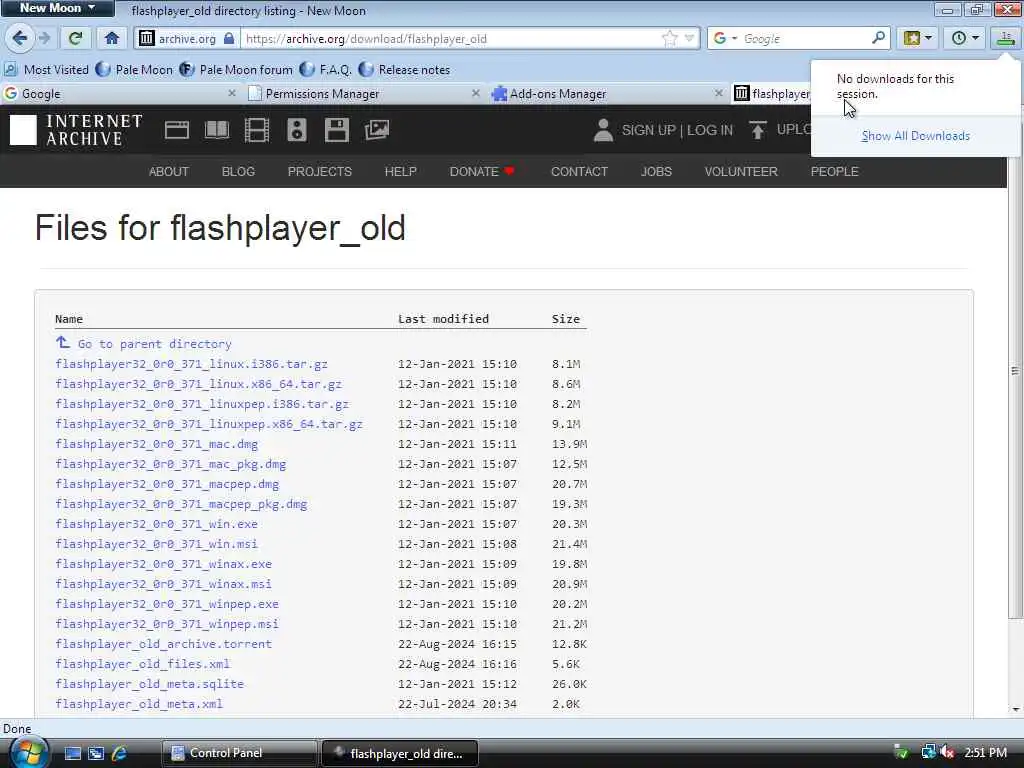Viewport: 1024px width, 768px height.
Task: Click the Windows Start orb
Action: point(28,753)
